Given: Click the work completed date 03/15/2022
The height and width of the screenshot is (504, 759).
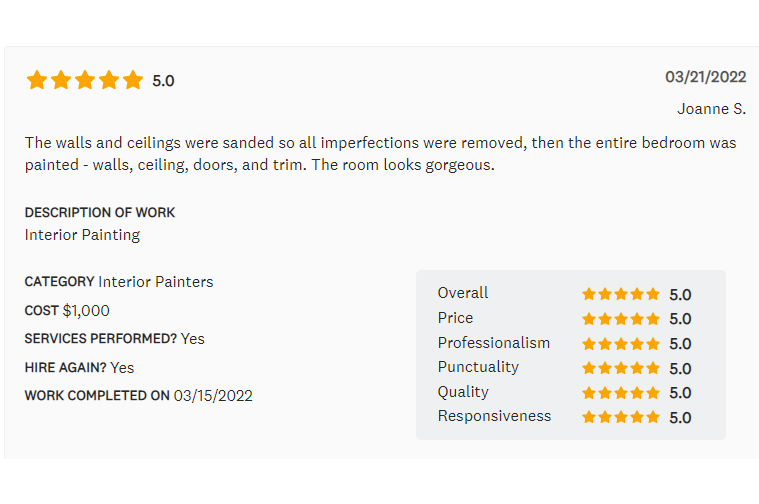Looking at the screenshot, I should click(213, 396).
